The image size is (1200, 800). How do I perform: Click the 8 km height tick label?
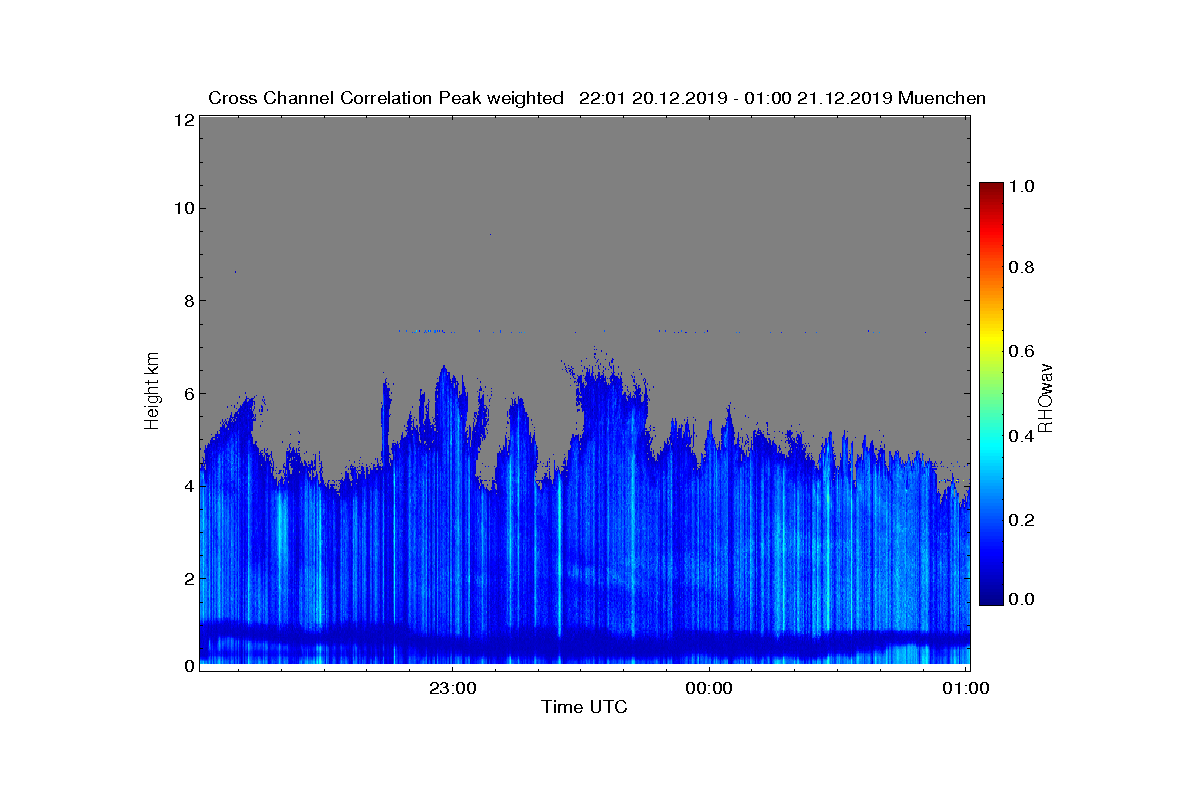tap(188, 300)
